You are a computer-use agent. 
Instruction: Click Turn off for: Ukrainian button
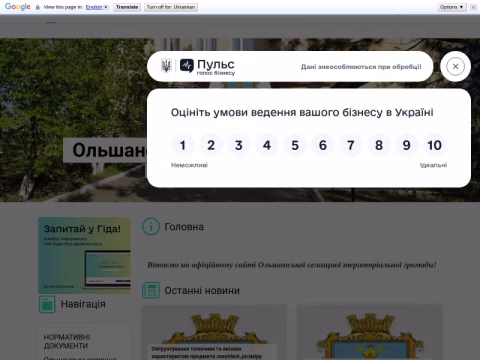pos(171,7)
